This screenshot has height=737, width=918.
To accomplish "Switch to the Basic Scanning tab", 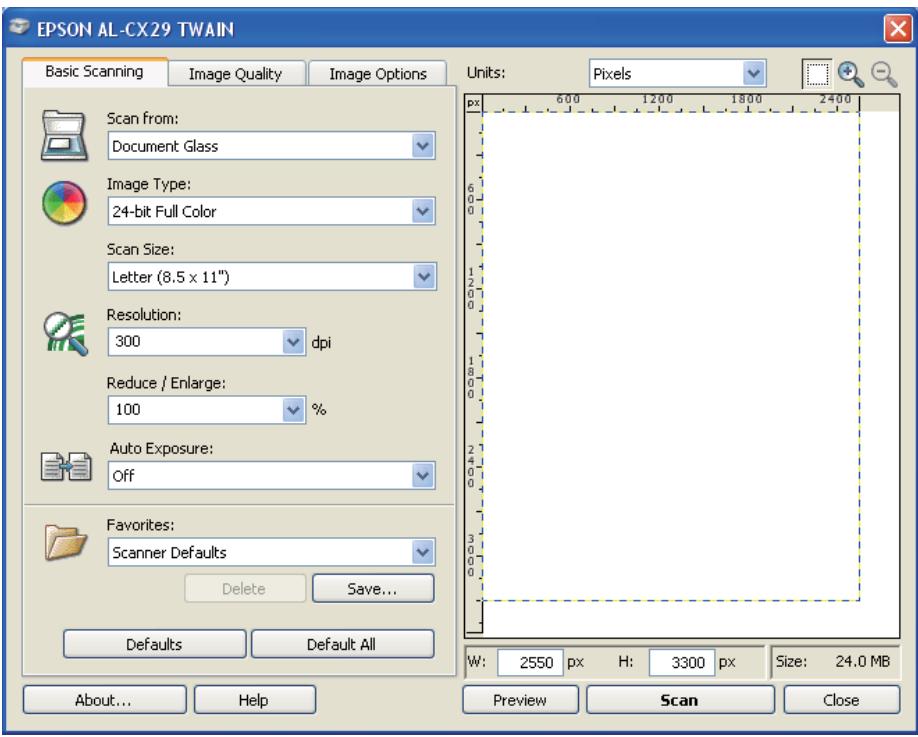I will [x=95, y=71].
